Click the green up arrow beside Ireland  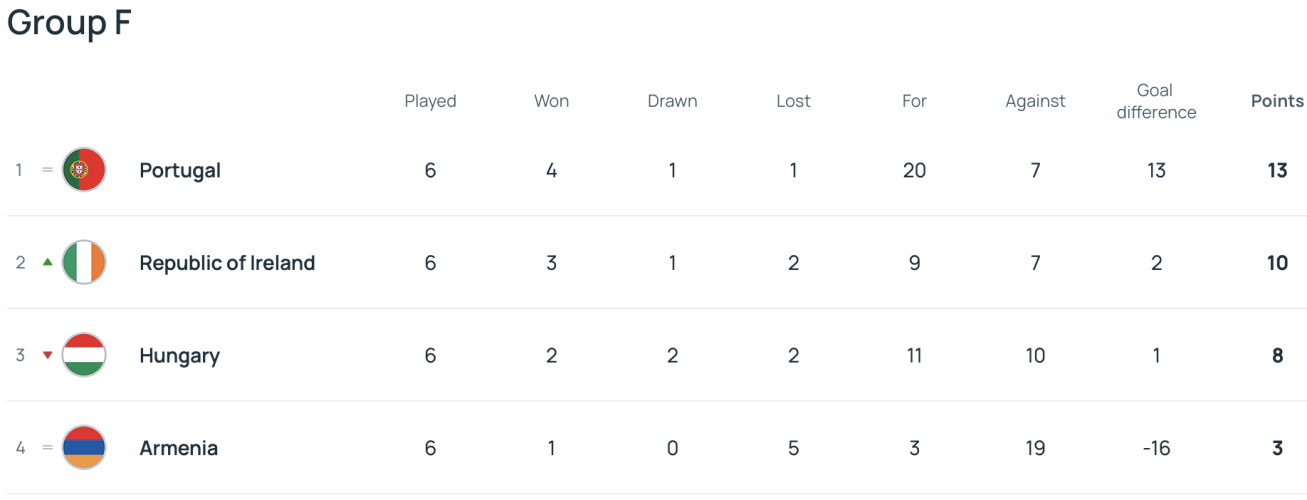point(47,262)
